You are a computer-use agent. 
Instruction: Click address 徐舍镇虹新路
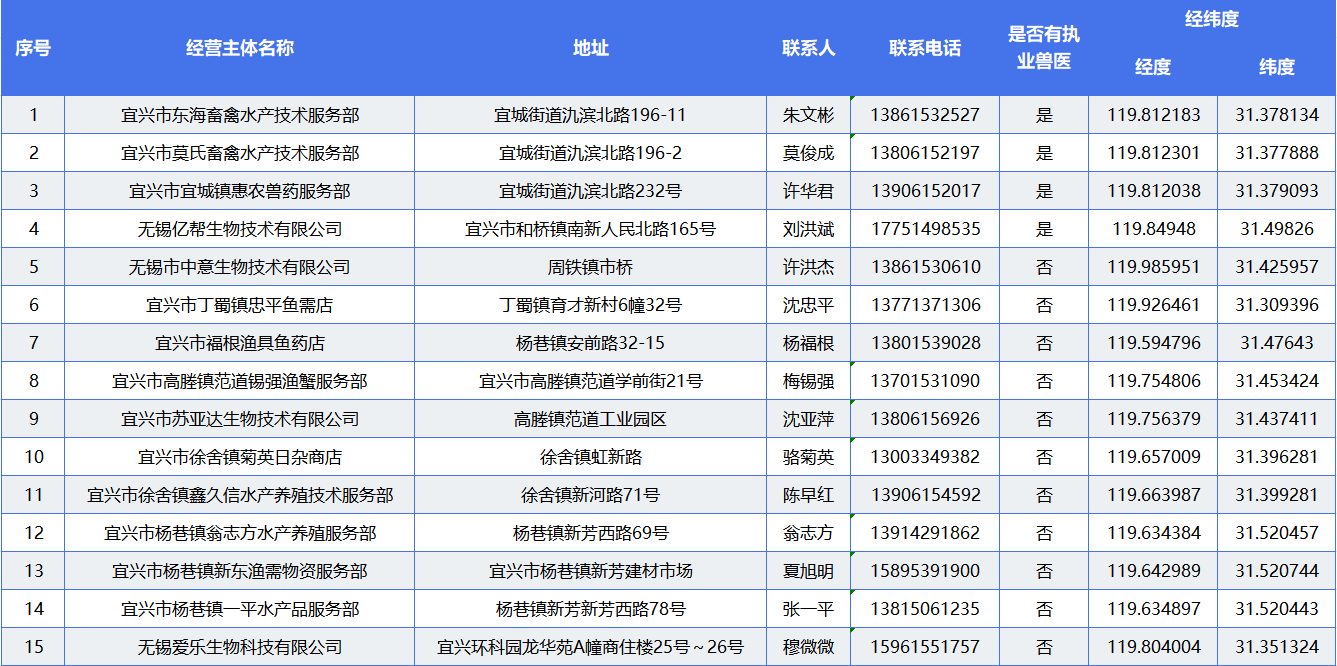591,457
